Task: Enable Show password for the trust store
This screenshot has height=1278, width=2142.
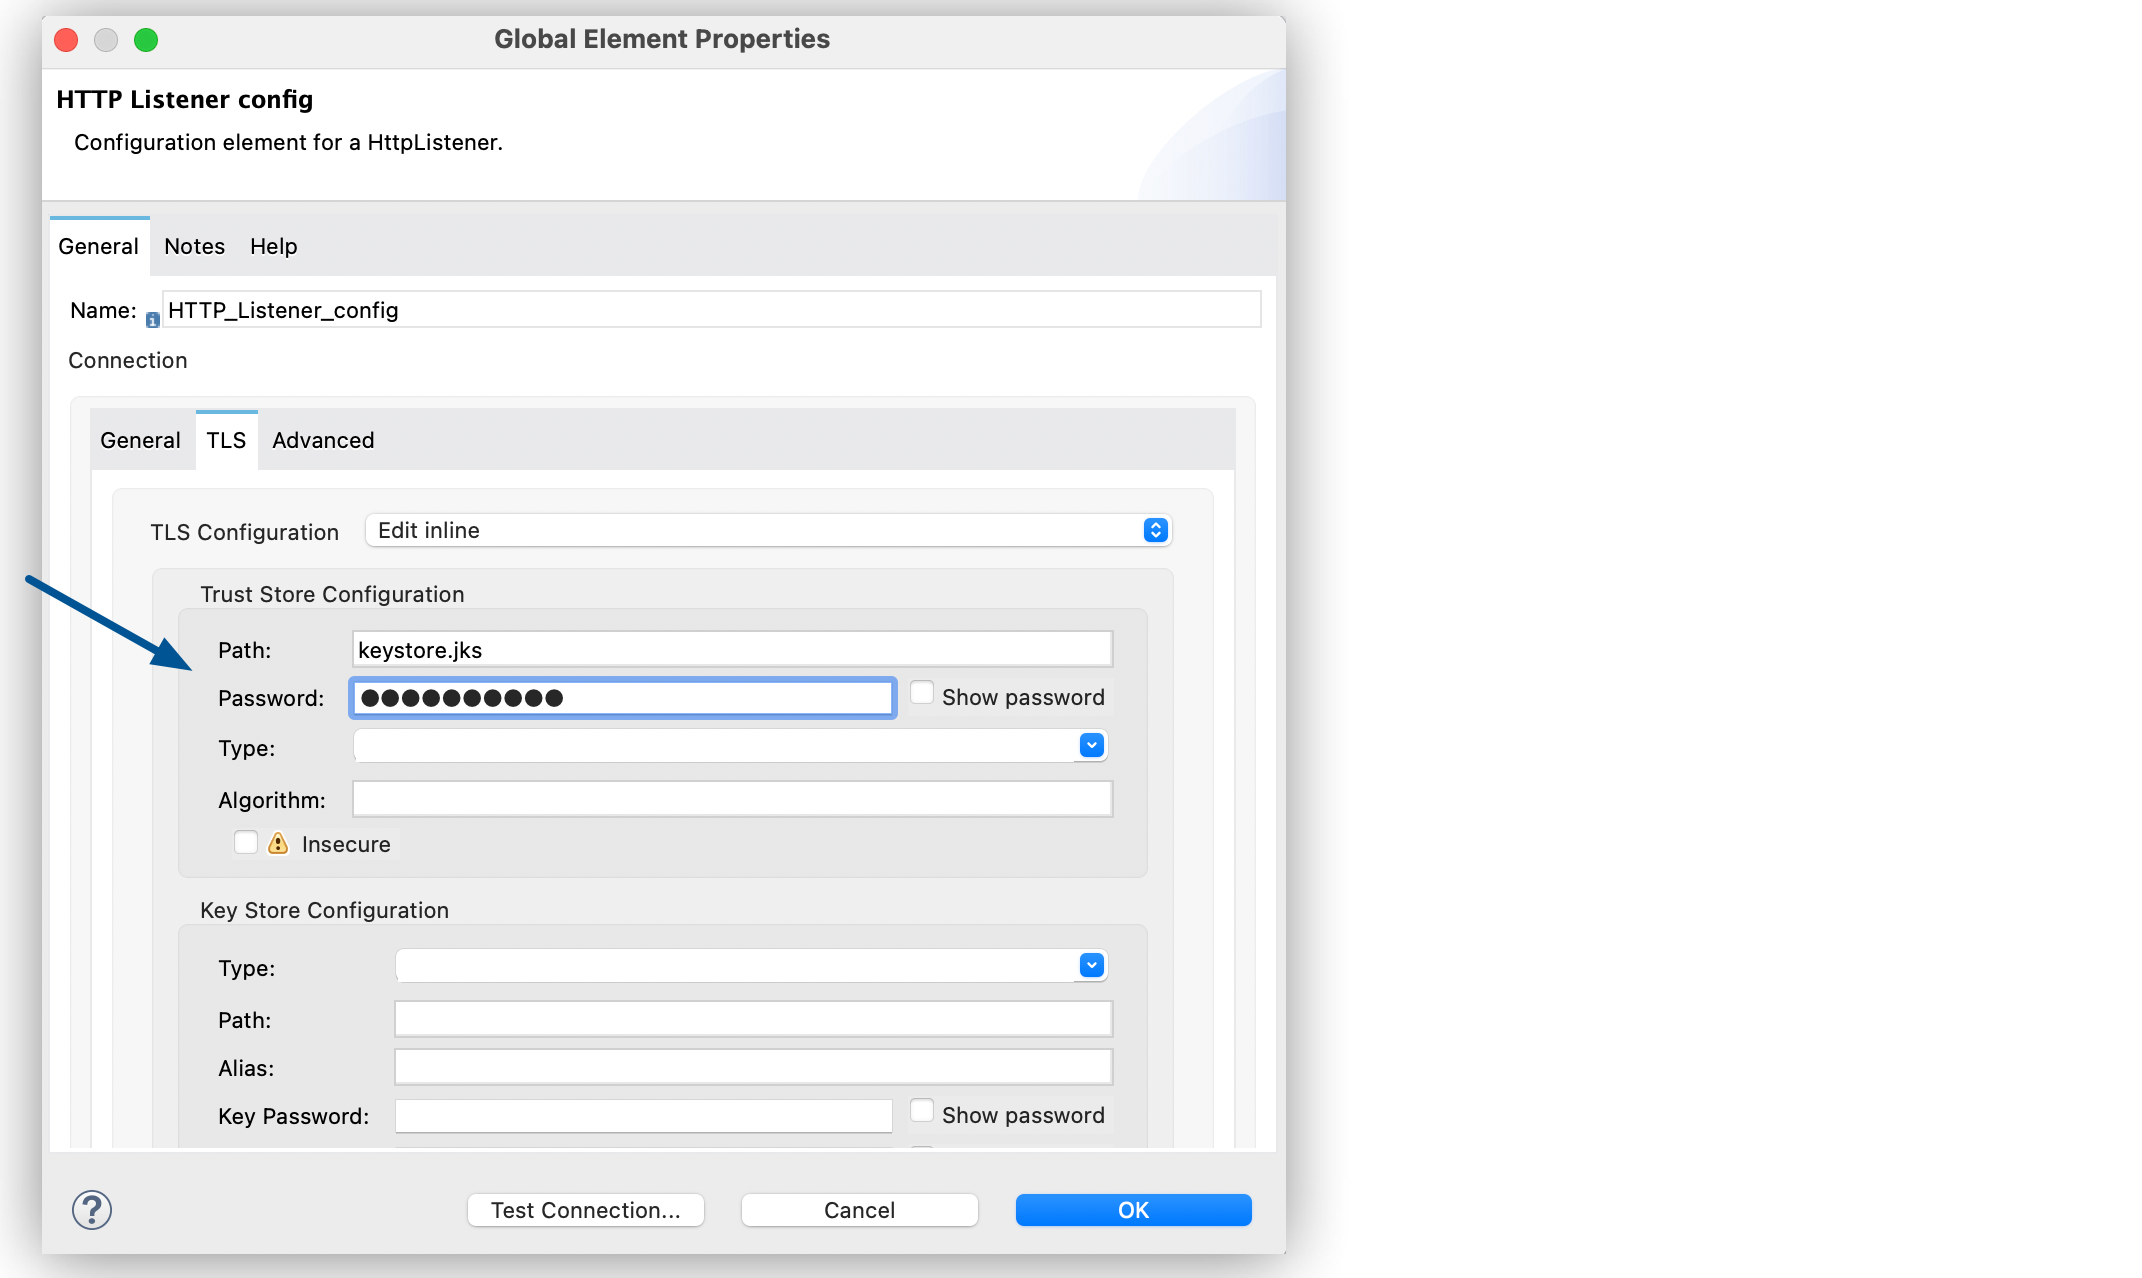Action: pos(921,691)
